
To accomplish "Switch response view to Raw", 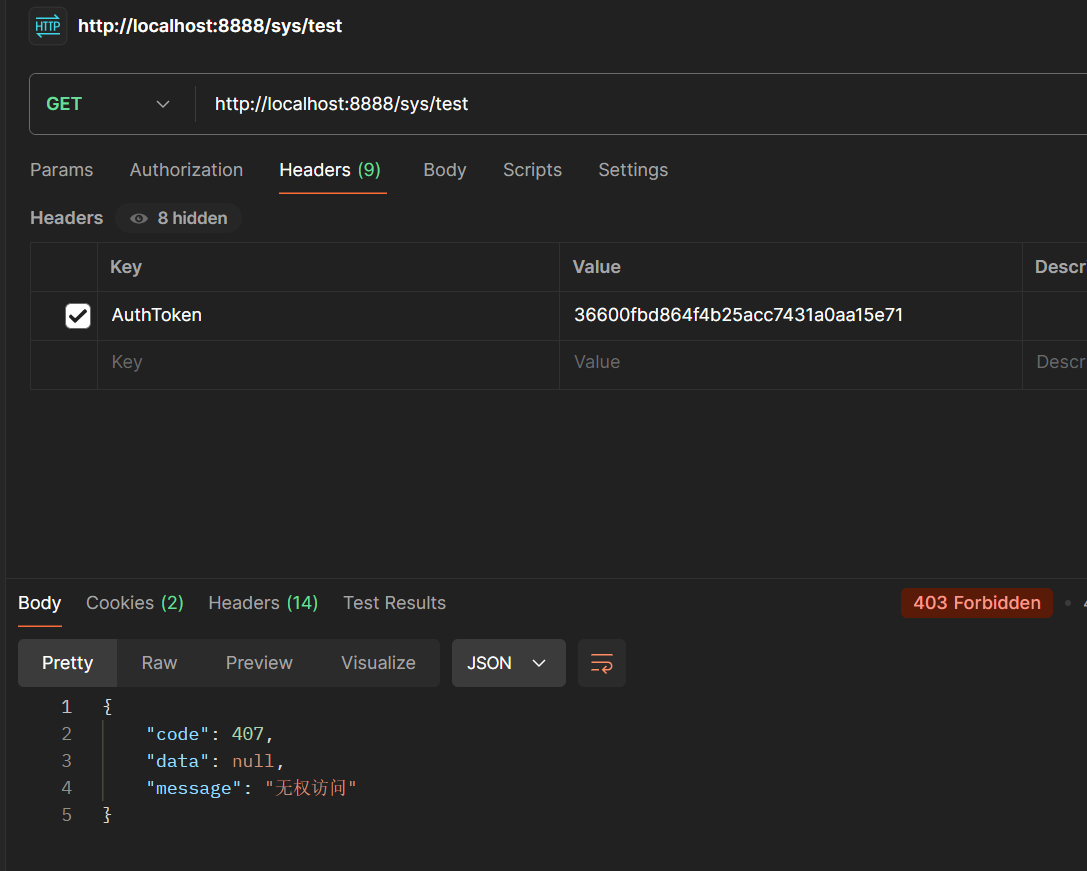I will click(x=159, y=663).
